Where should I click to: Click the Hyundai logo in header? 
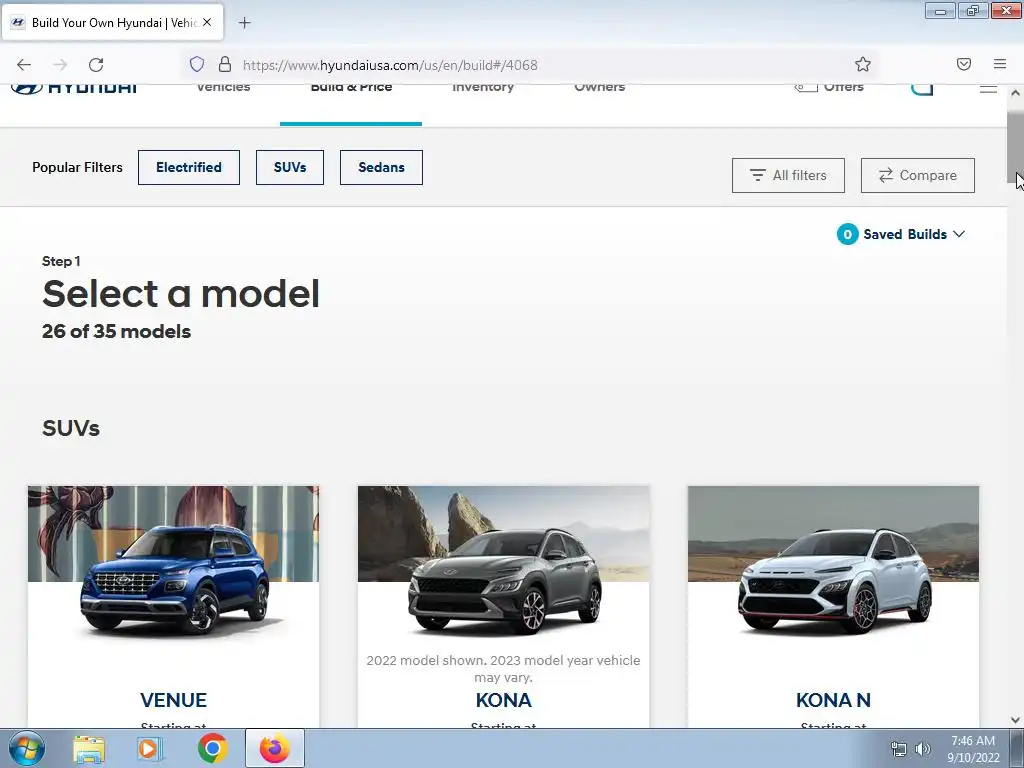(x=74, y=88)
